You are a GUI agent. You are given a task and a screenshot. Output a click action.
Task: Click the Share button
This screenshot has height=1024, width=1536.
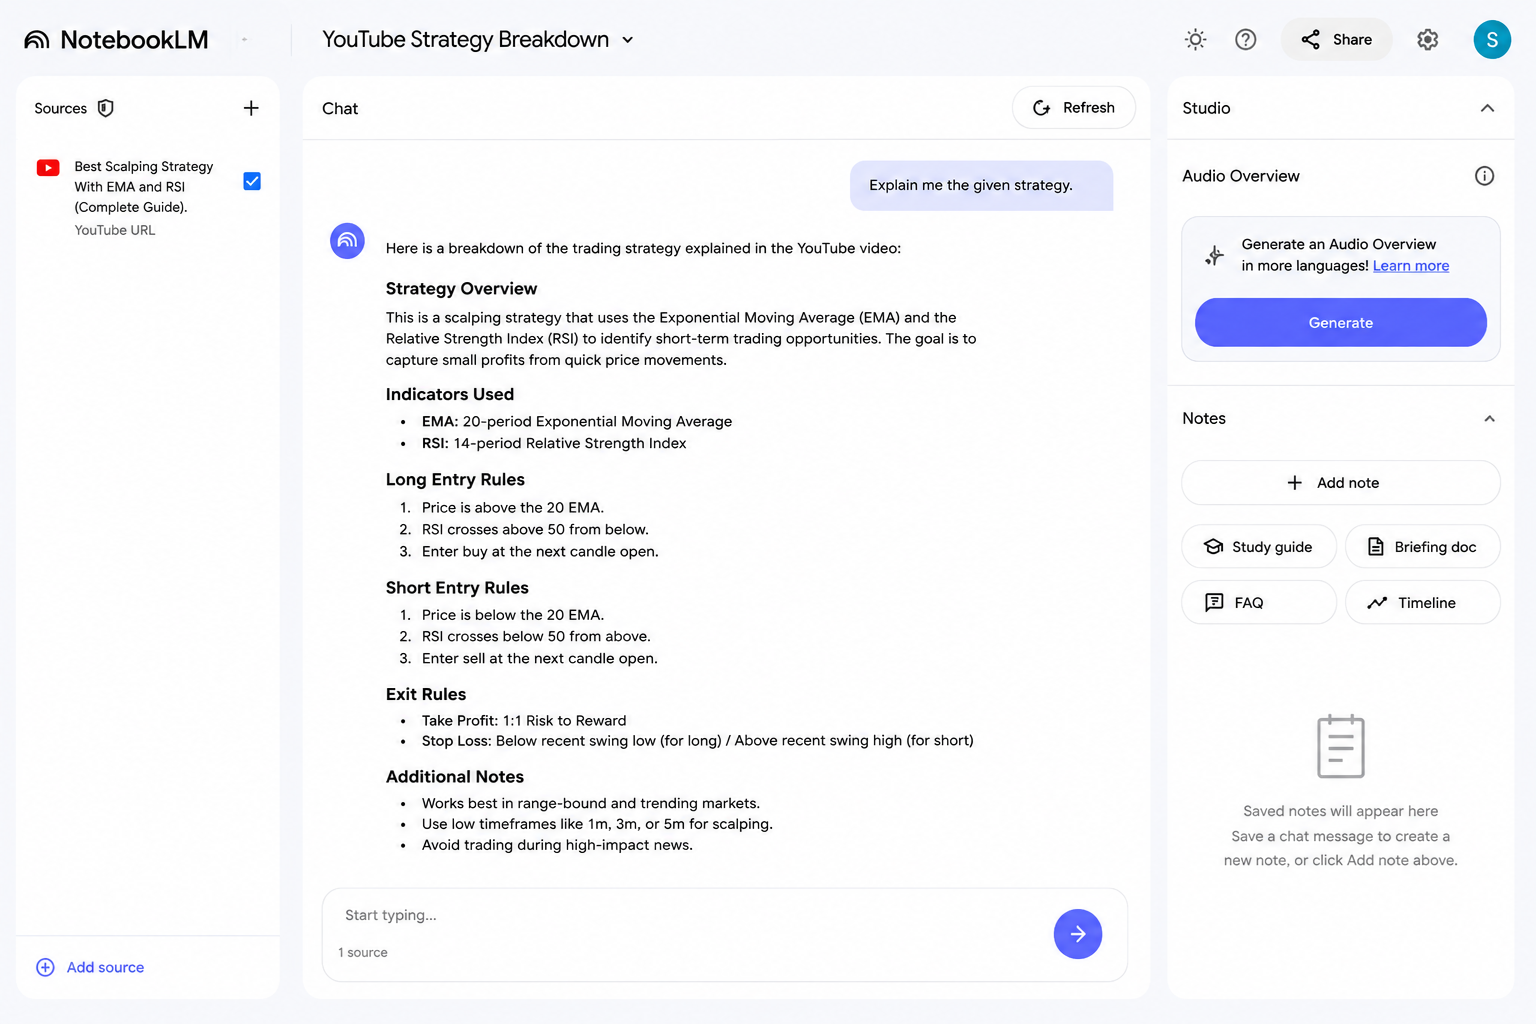point(1337,40)
